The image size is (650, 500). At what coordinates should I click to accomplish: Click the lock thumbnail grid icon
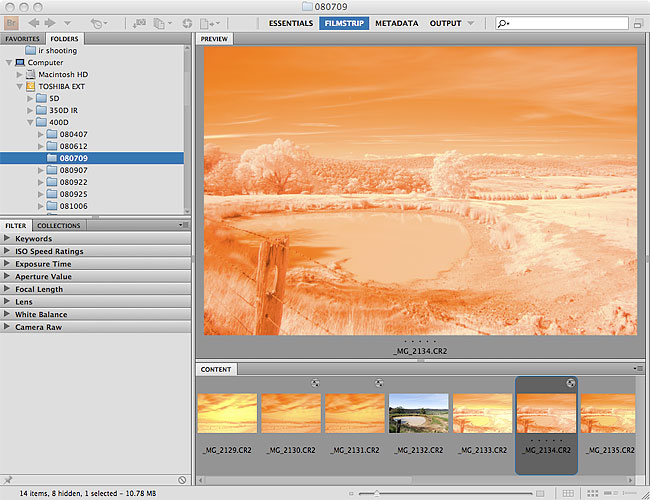tap(567, 493)
